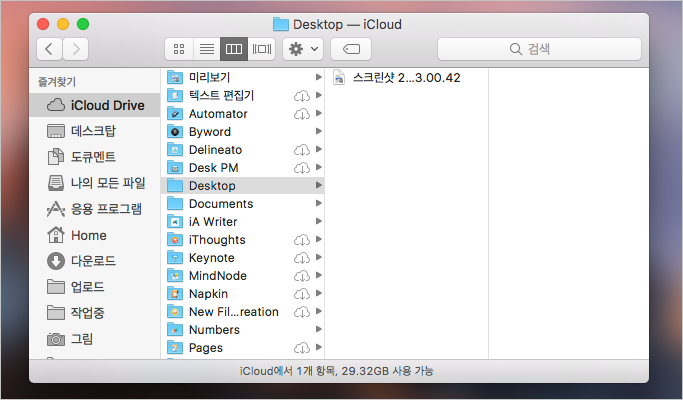Switch to Cover Flow view

click(x=262, y=49)
